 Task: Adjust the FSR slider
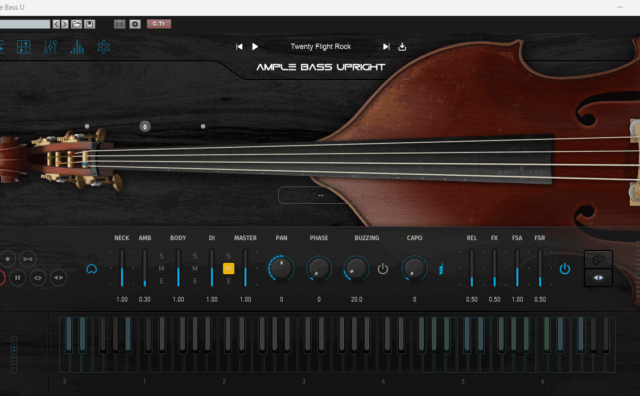click(x=540, y=268)
